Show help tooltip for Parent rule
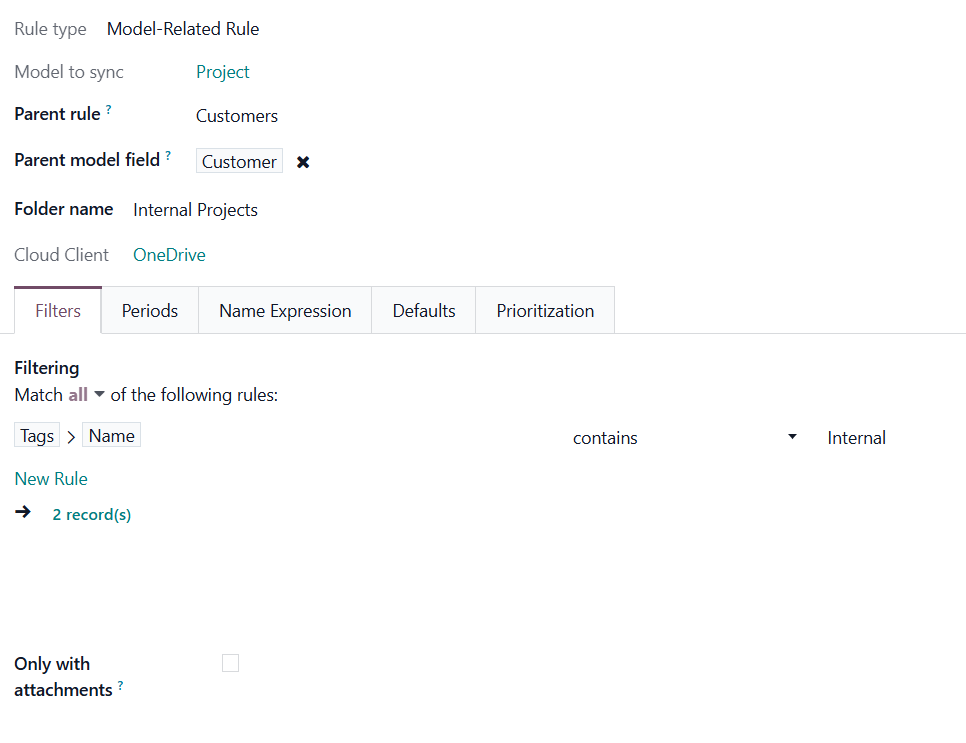Image resolution: width=966 pixels, height=743 pixels. tap(109, 109)
